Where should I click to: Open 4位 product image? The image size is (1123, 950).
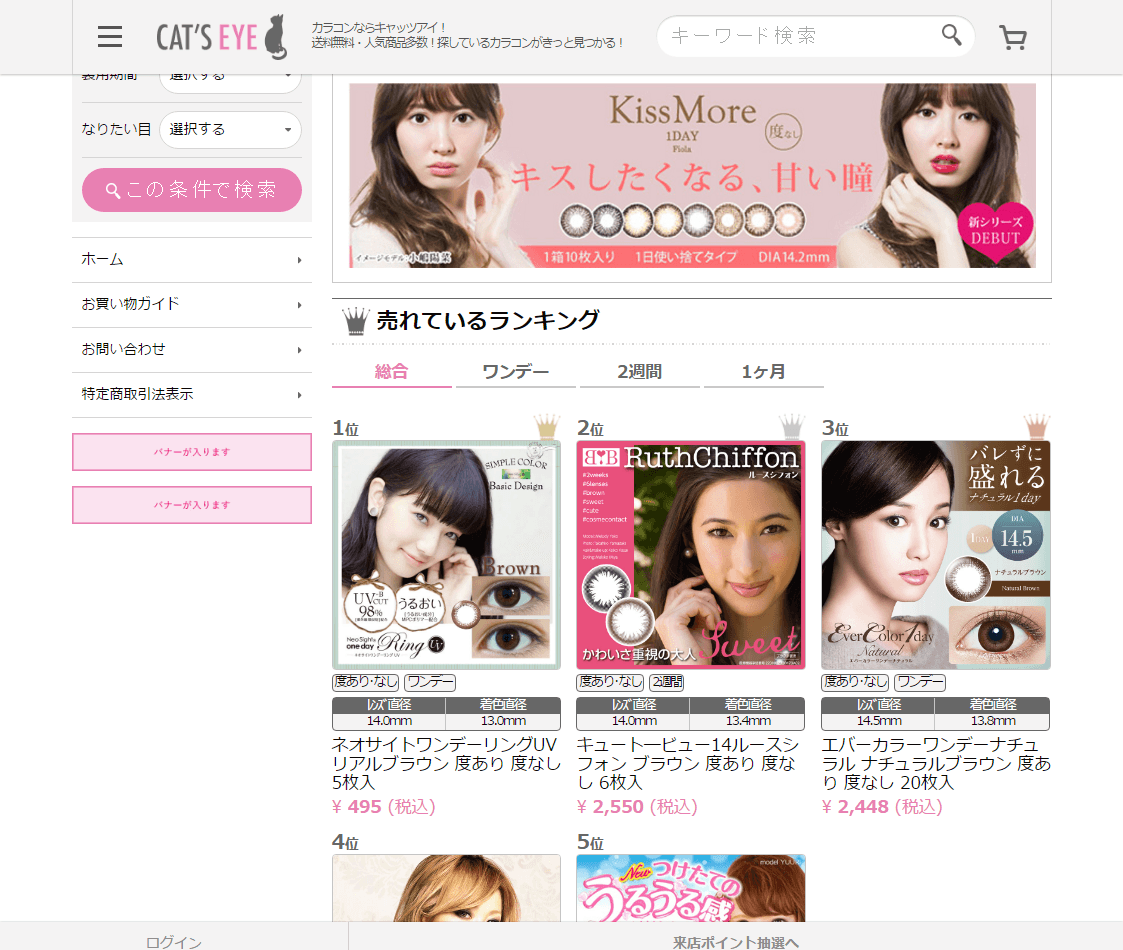(446, 888)
